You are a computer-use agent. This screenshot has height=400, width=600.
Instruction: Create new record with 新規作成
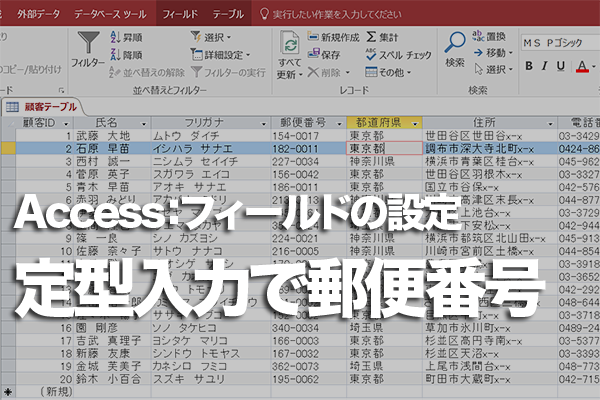pyautogui.click(x=334, y=37)
